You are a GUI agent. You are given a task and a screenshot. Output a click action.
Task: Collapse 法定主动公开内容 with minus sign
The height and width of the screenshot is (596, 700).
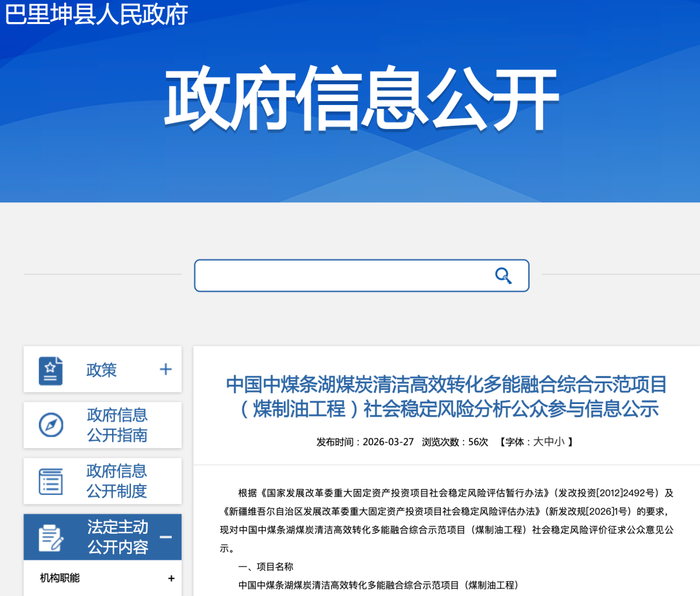pos(166,537)
